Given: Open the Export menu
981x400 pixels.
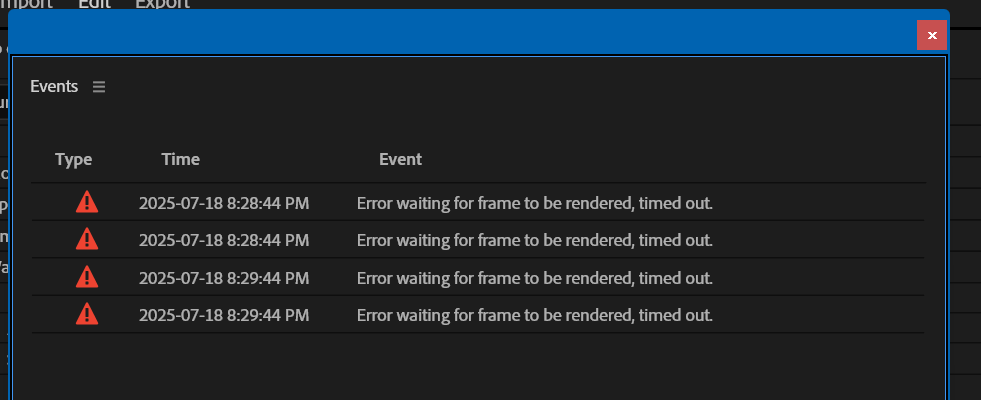Looking at the screenshot, I should 162,4.
